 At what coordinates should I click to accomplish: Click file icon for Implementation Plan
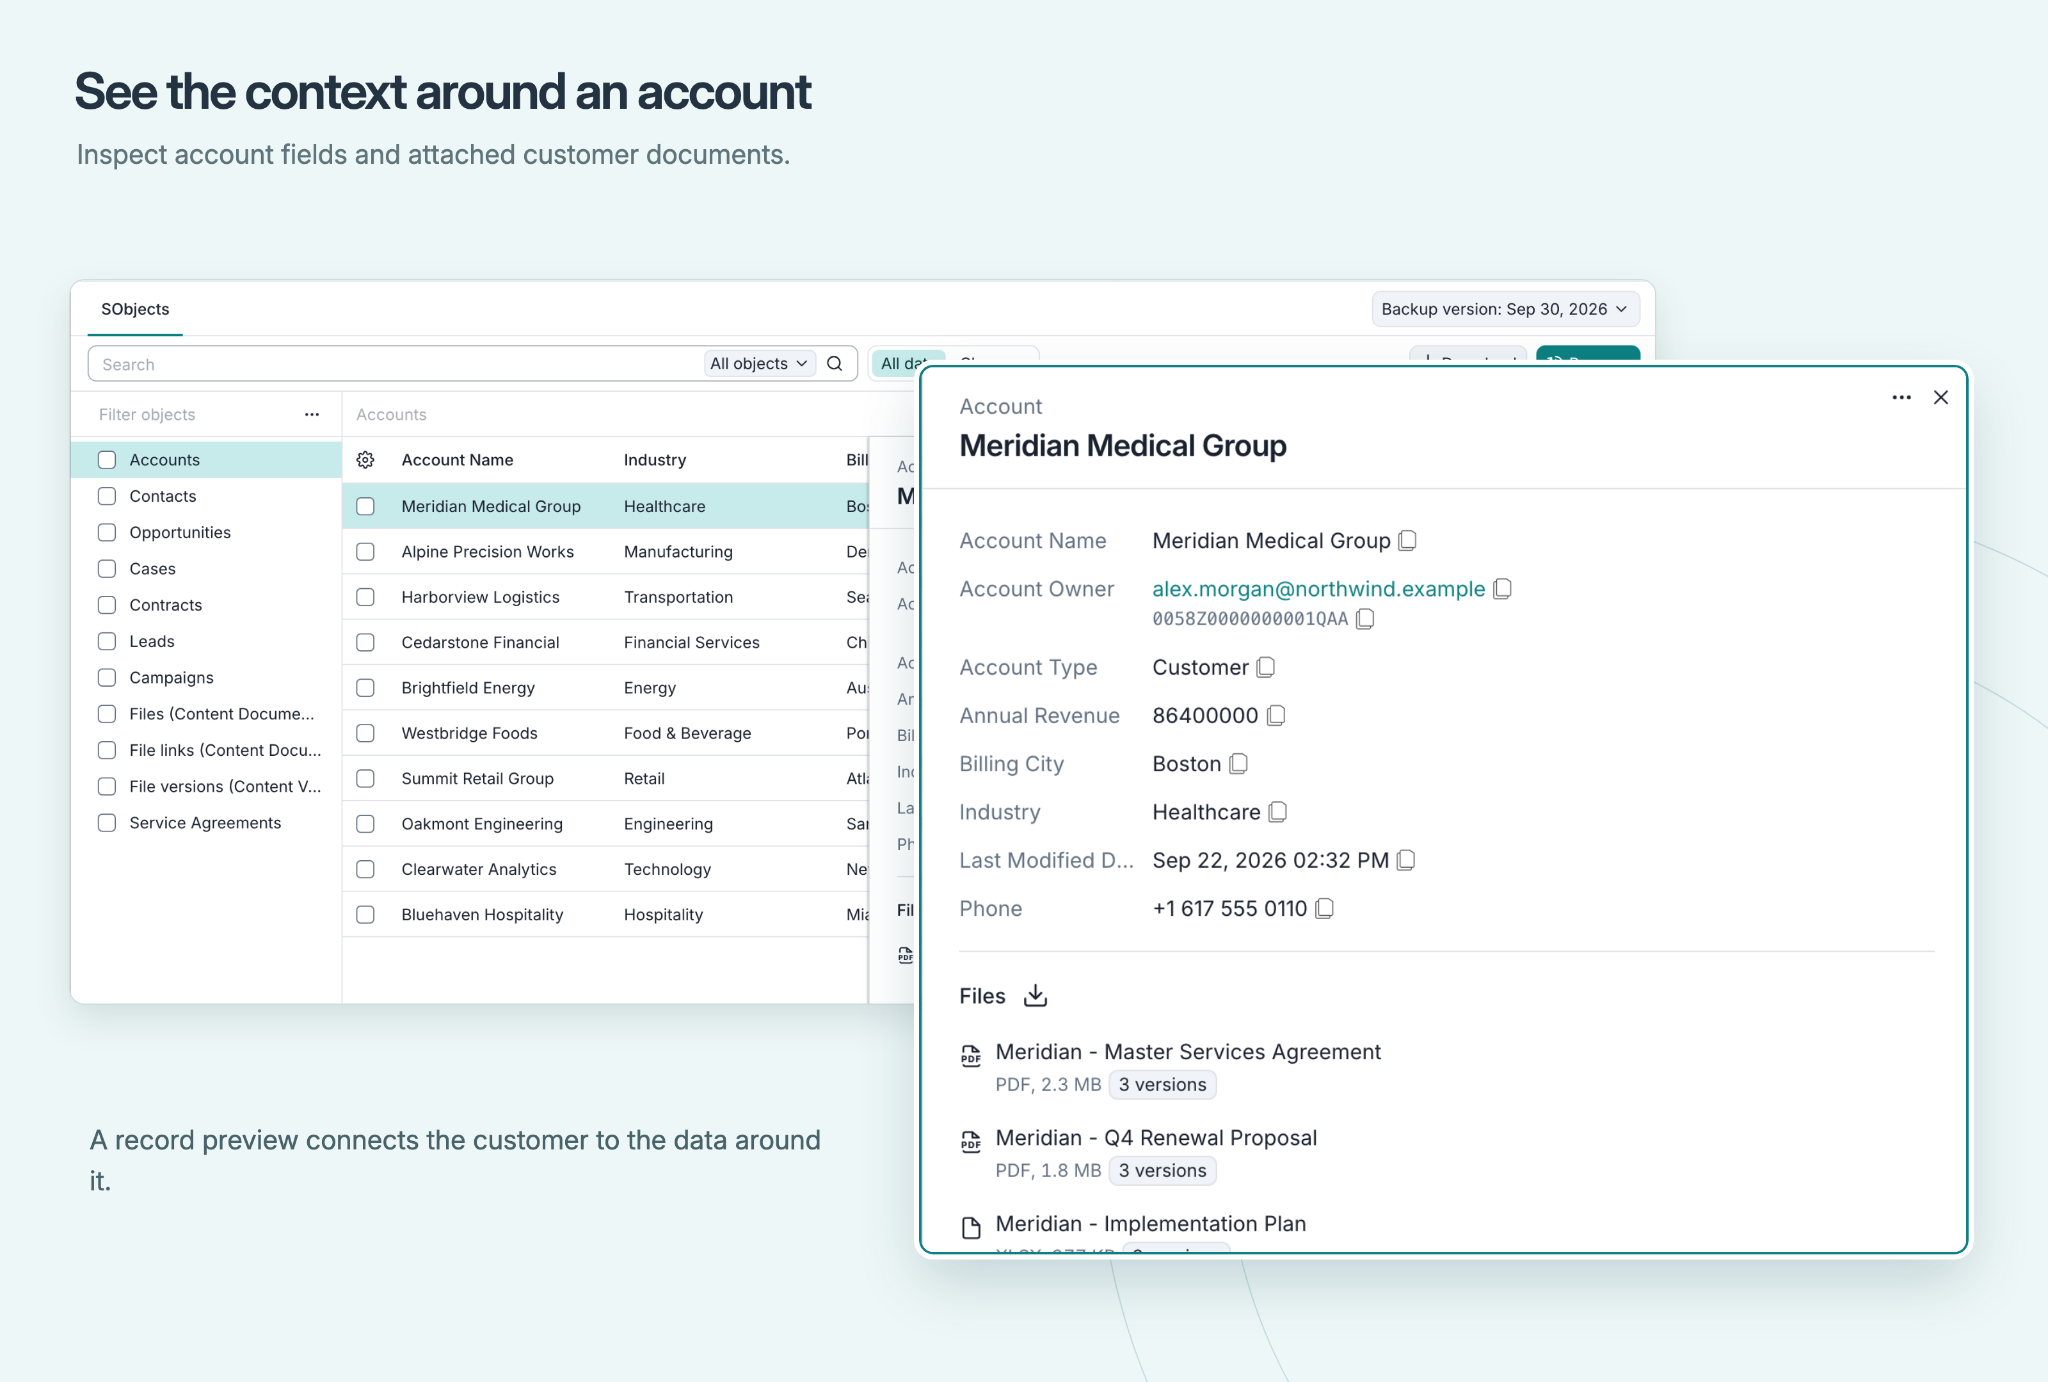pos(970,1227)
